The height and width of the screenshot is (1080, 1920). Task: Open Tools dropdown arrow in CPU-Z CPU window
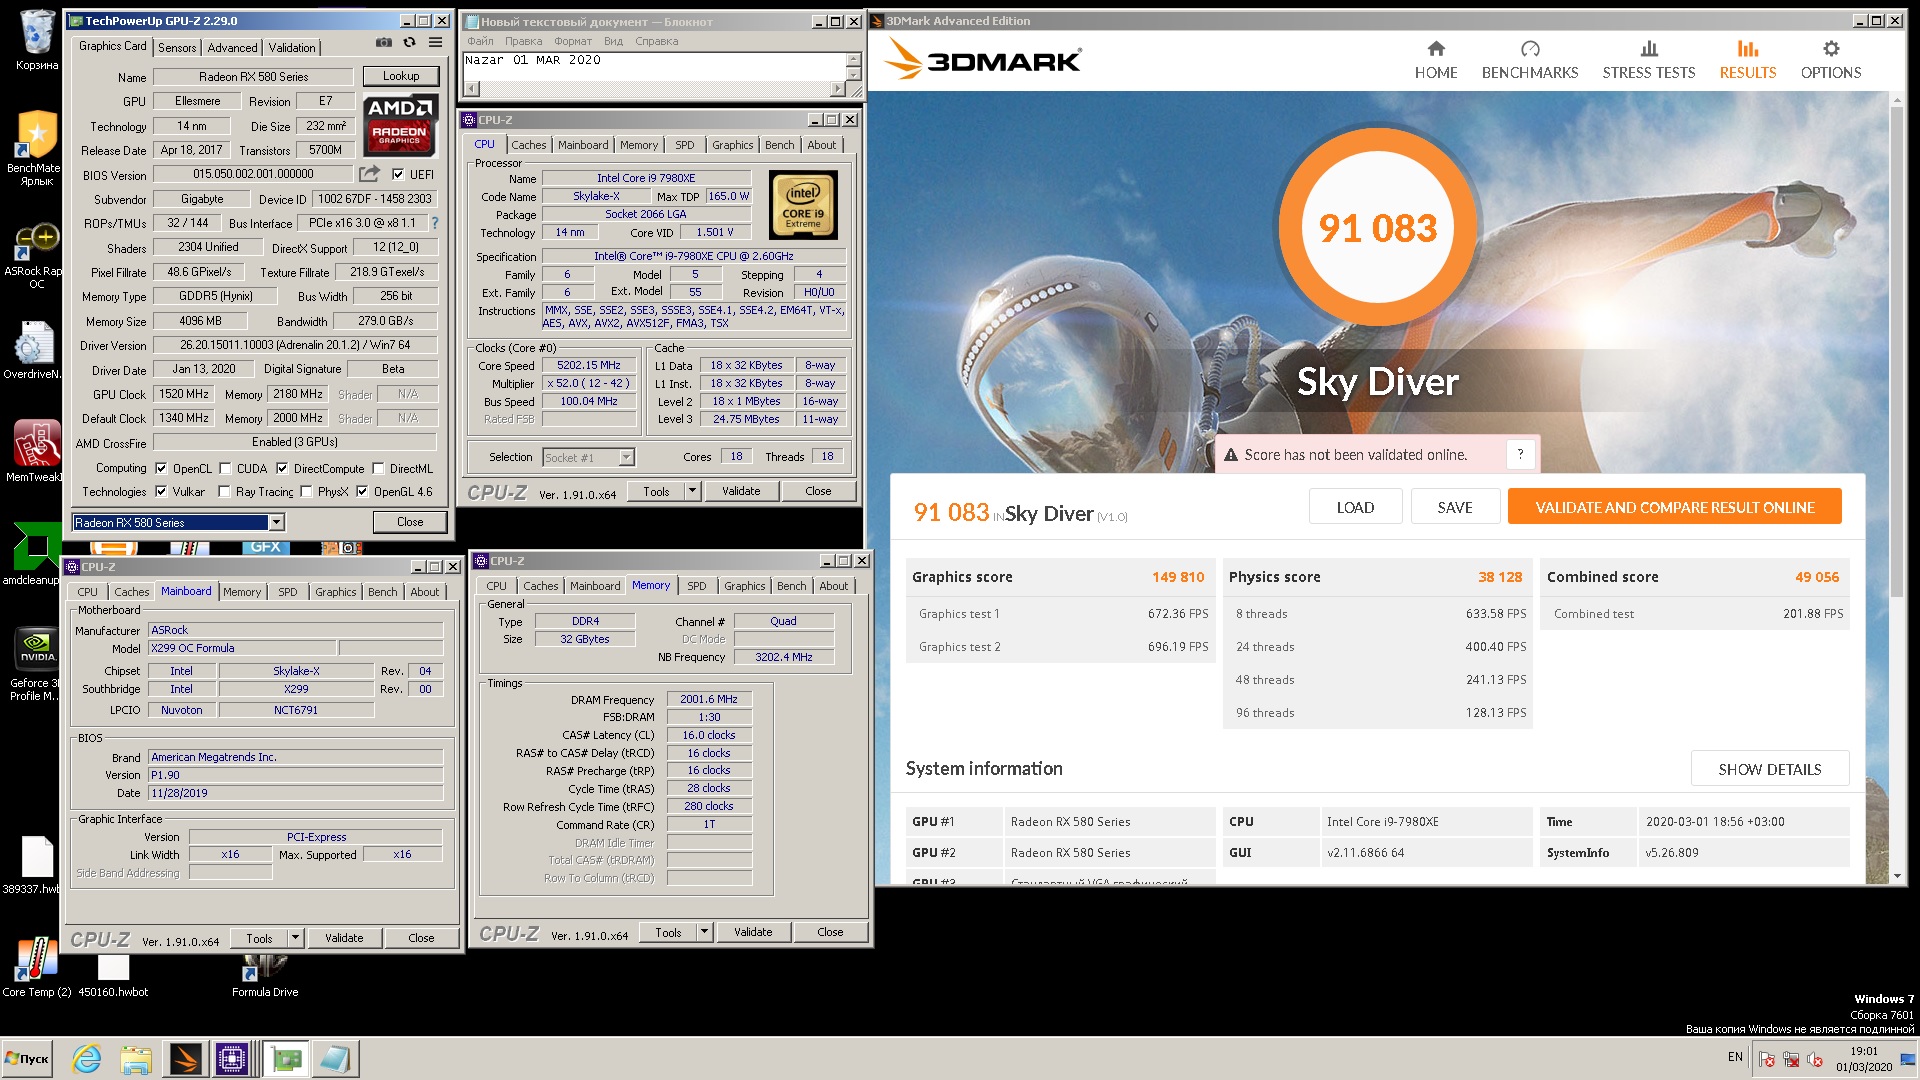pos(692,491)
